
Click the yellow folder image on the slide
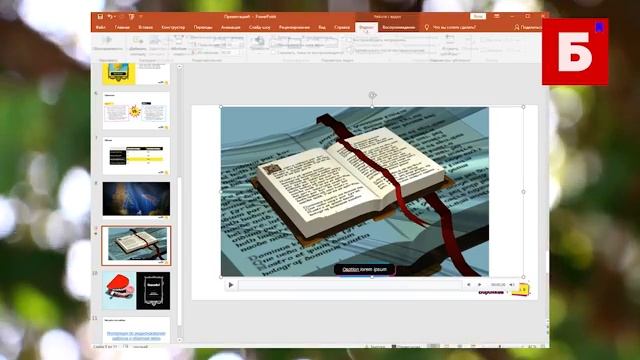[x=521, y=290]
